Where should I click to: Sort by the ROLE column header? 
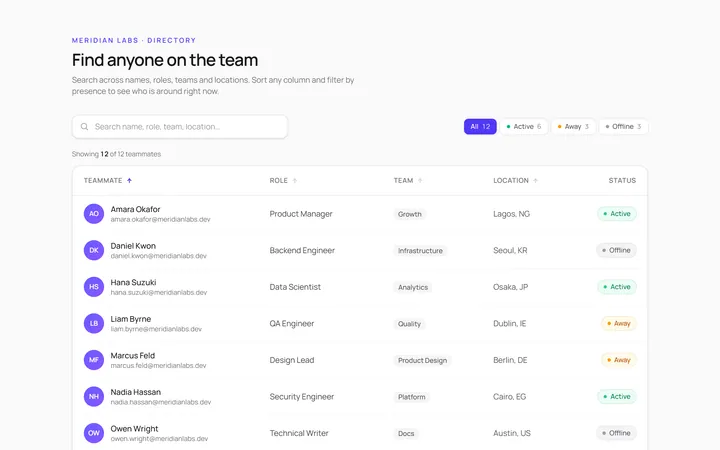pos(283,180)
